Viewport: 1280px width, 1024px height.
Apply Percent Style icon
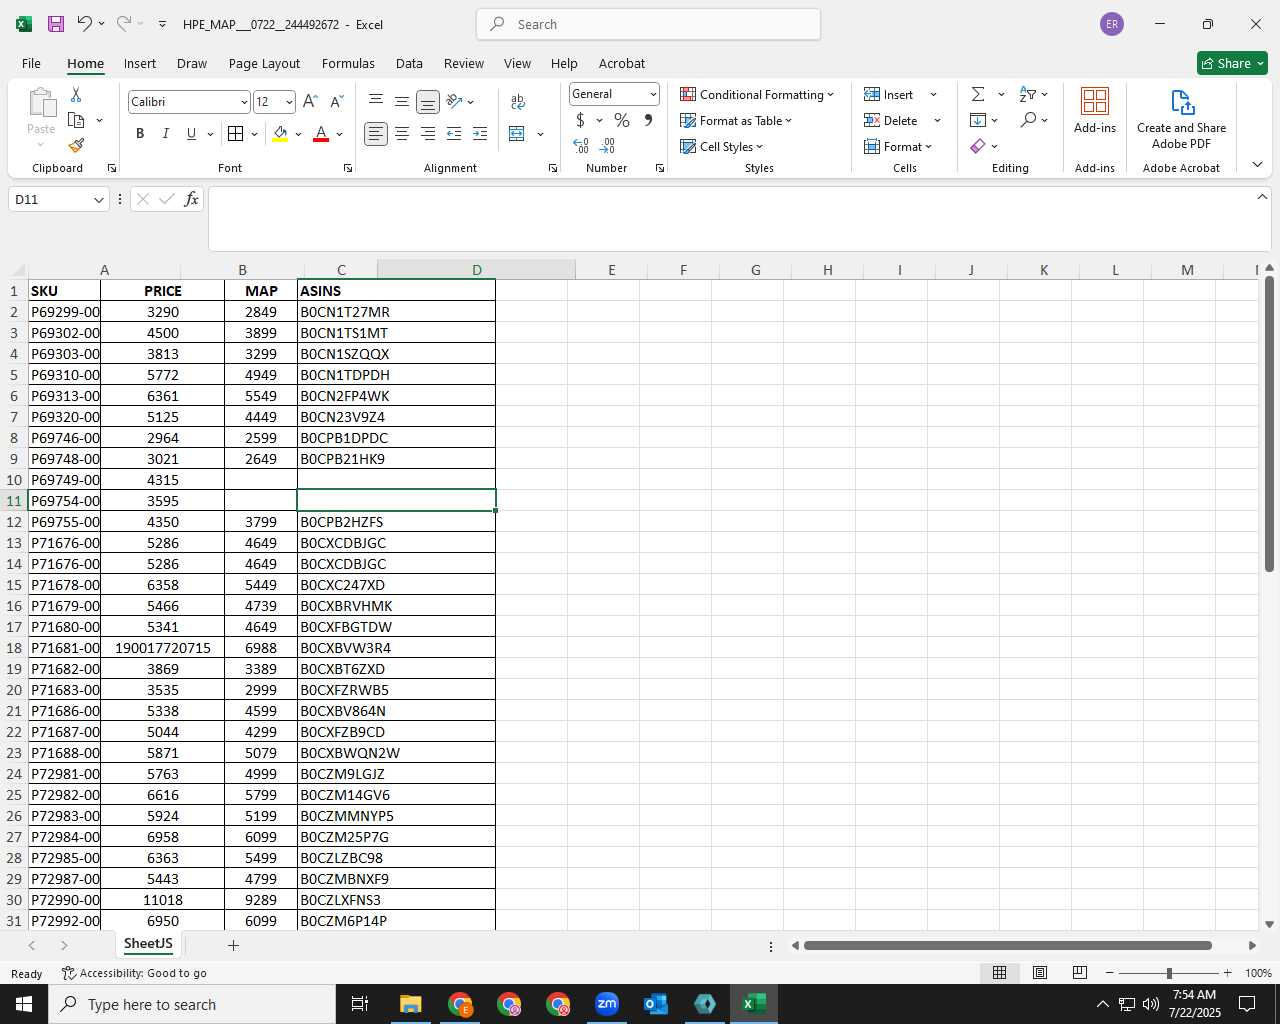coord(622,120)
